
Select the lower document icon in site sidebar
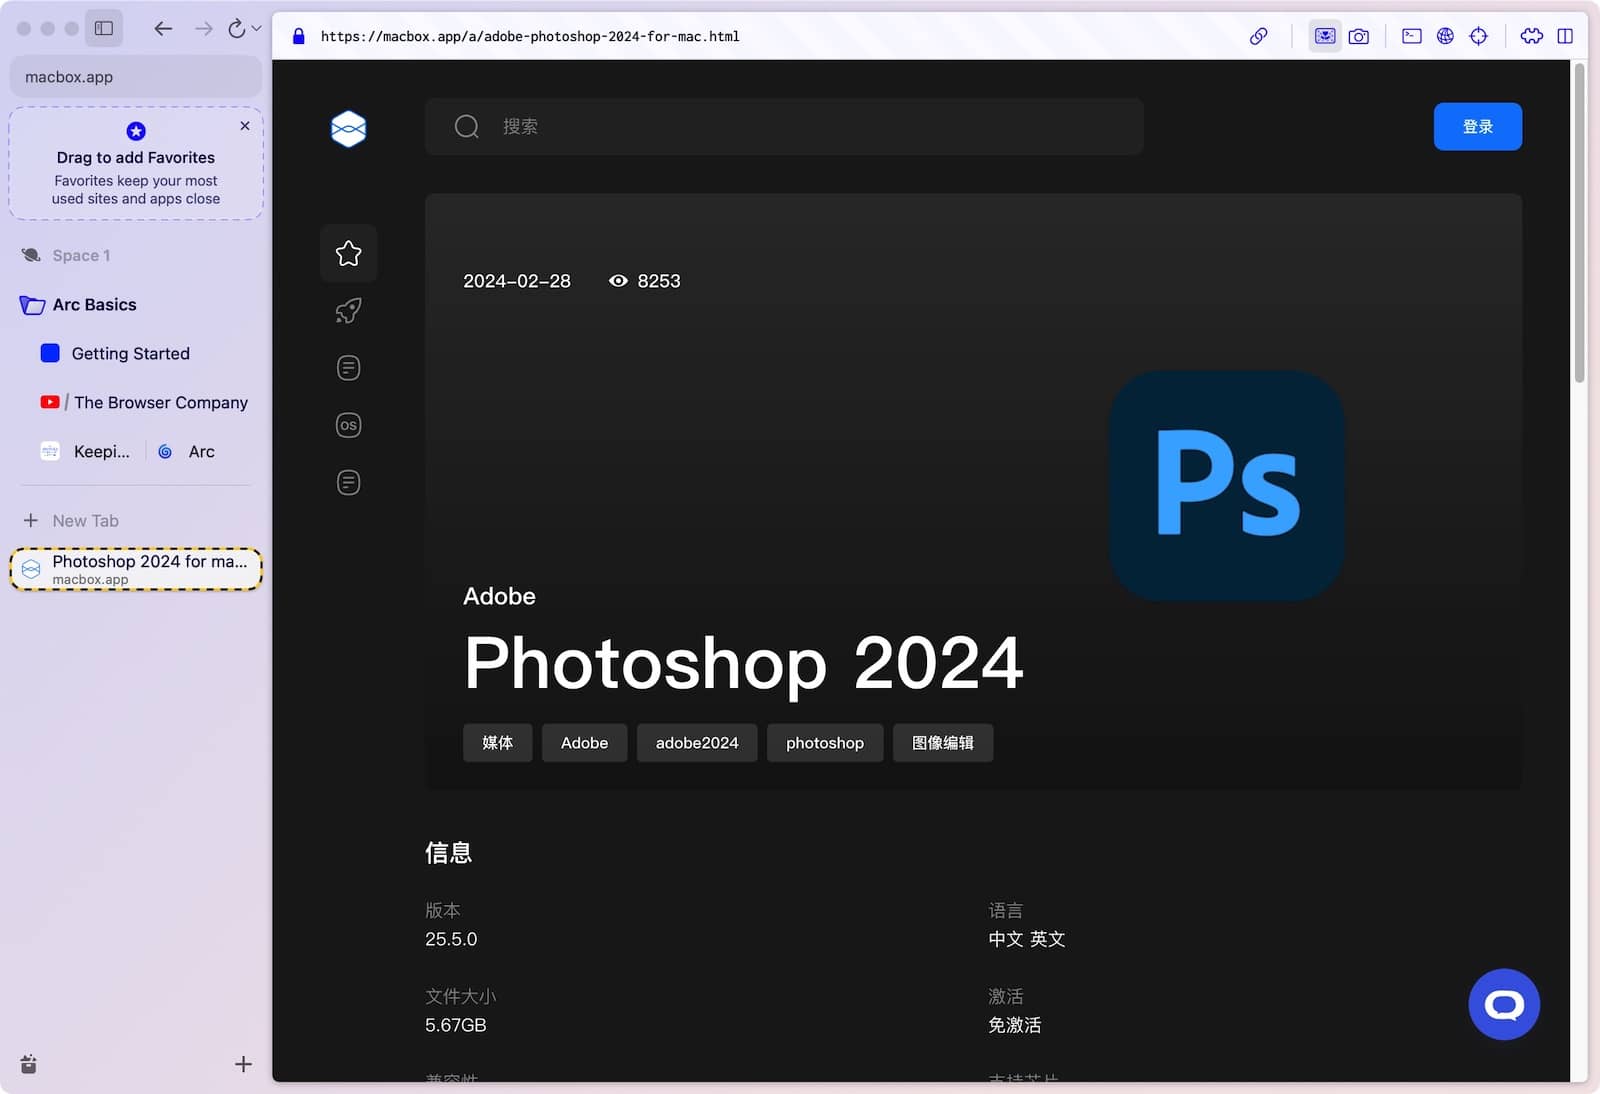(348, 482)
